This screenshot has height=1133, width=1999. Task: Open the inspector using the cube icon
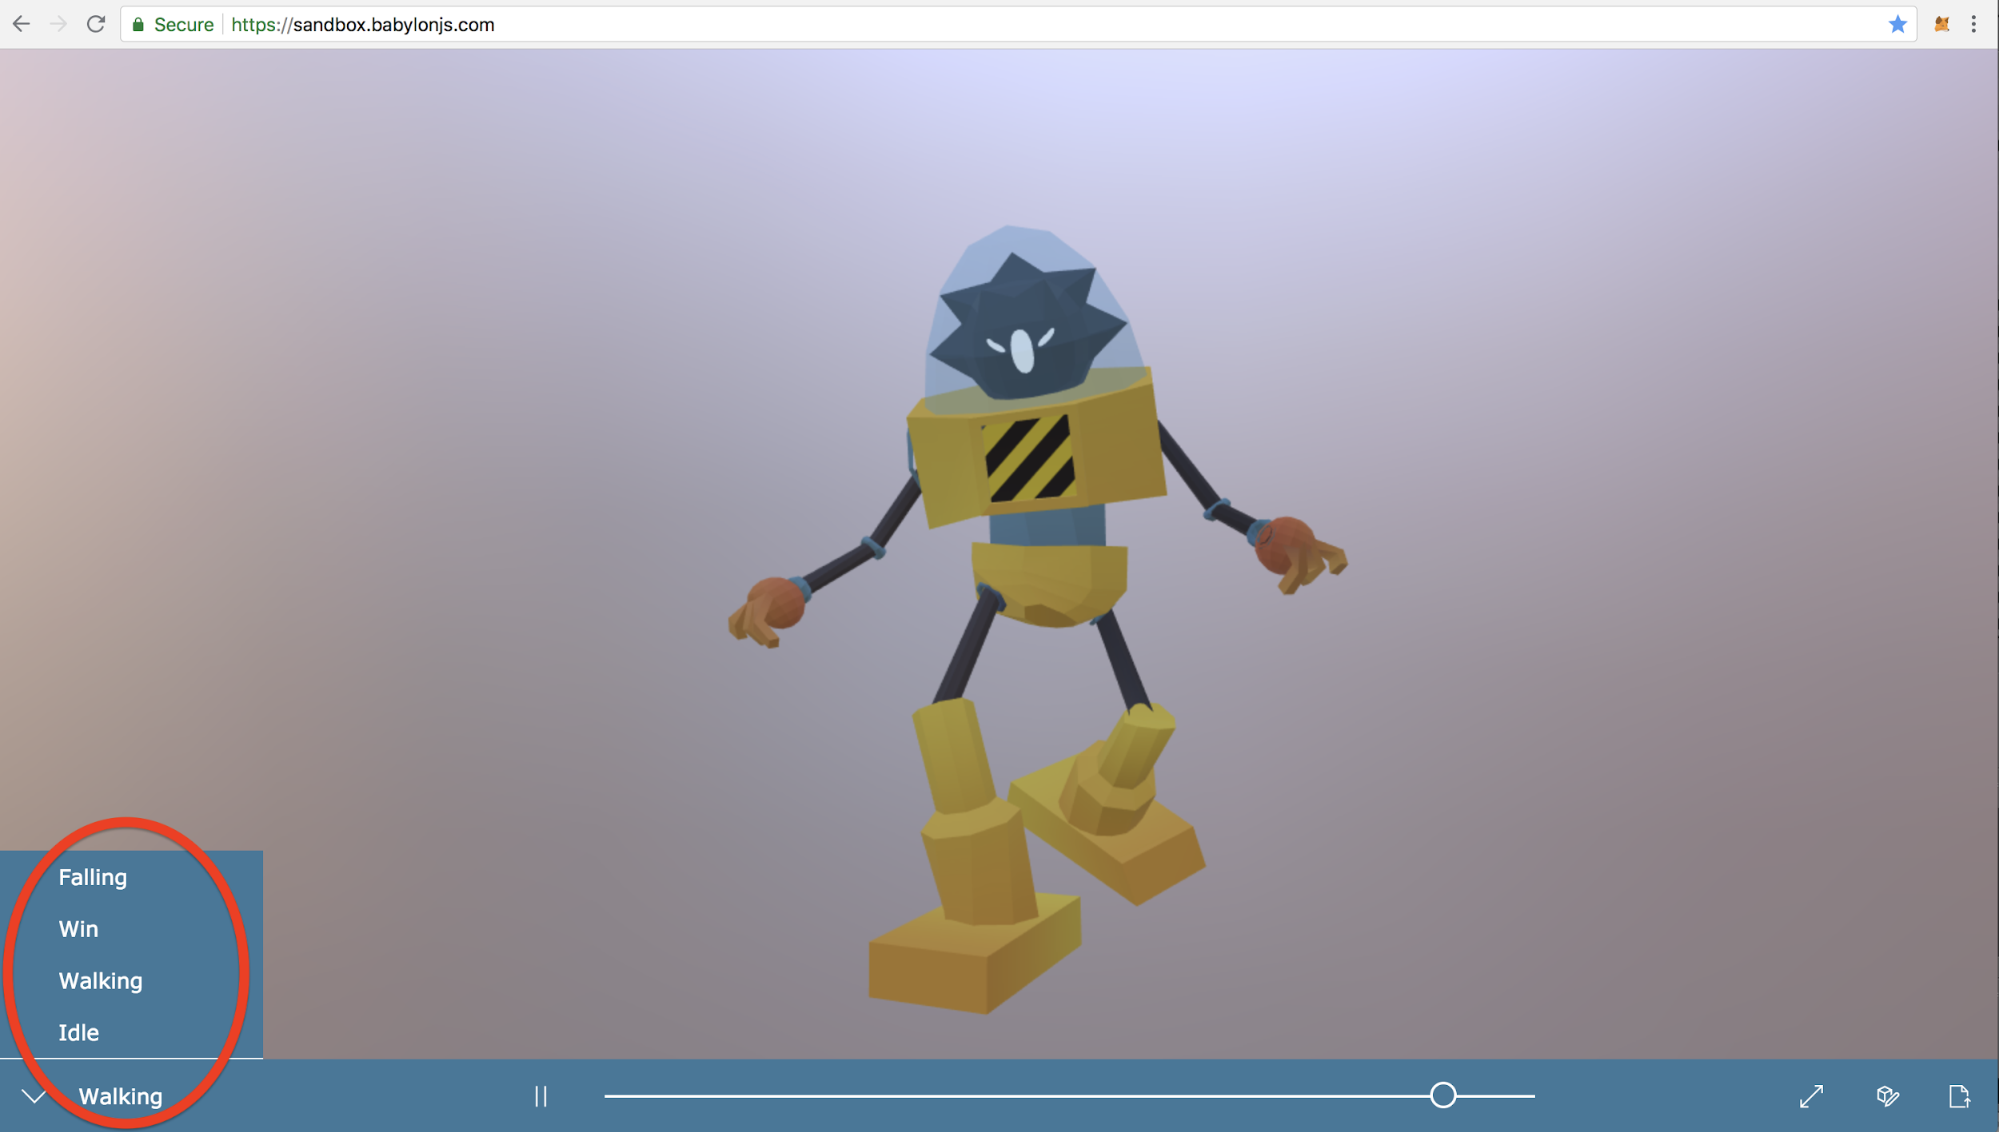[x=1887, y=1096]
